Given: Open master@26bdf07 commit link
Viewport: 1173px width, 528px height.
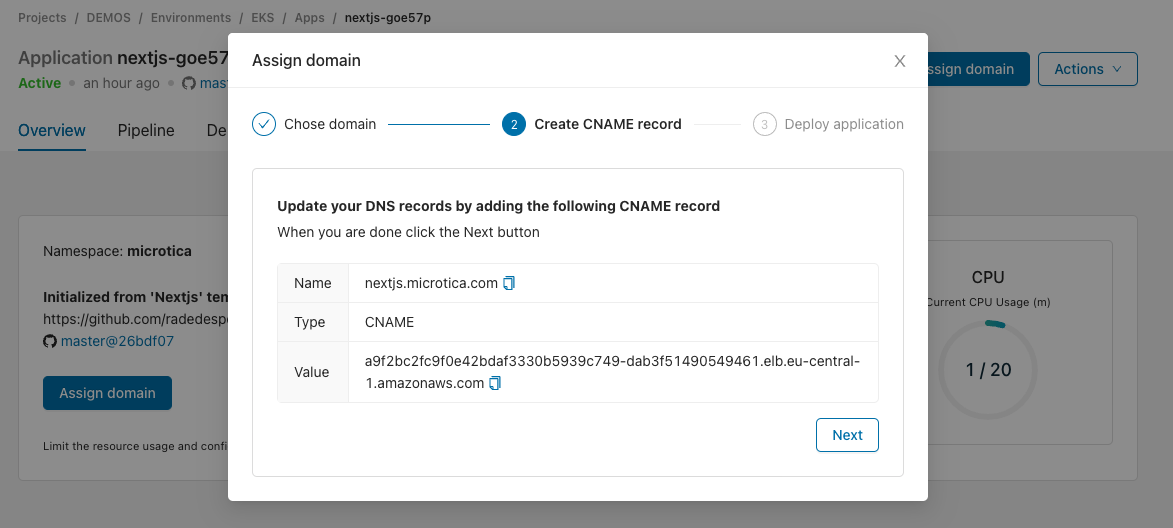Looking at the screenshot, I should (x=117, y=341).
